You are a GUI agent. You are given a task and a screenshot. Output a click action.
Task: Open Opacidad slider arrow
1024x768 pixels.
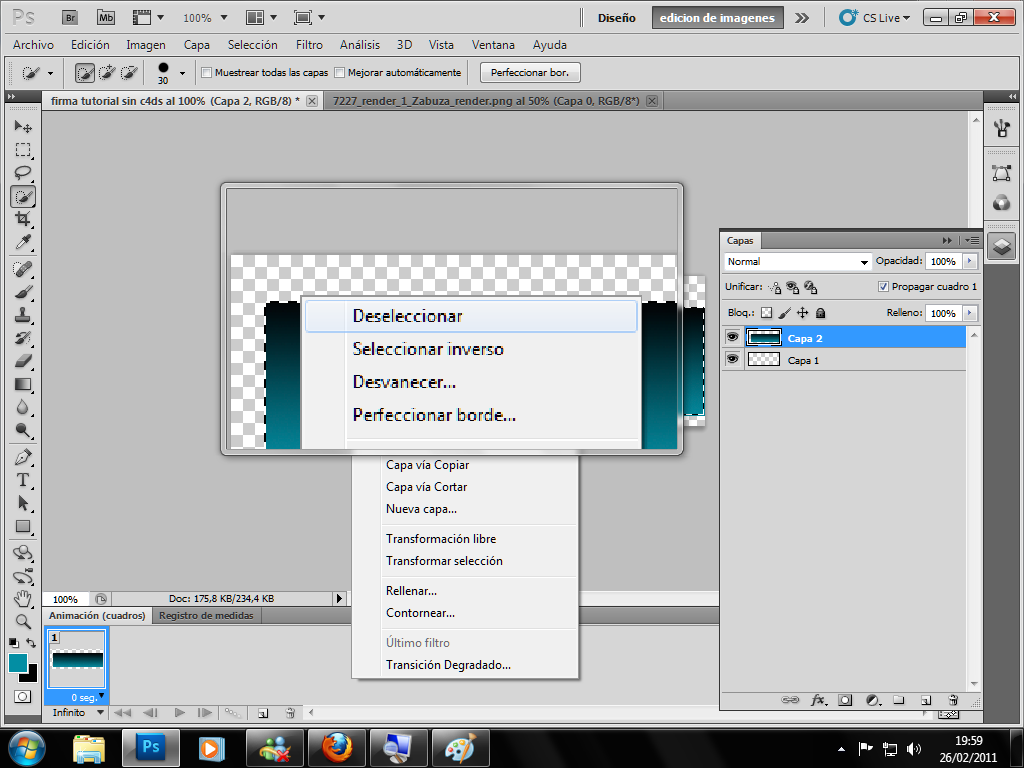point(969,261)
